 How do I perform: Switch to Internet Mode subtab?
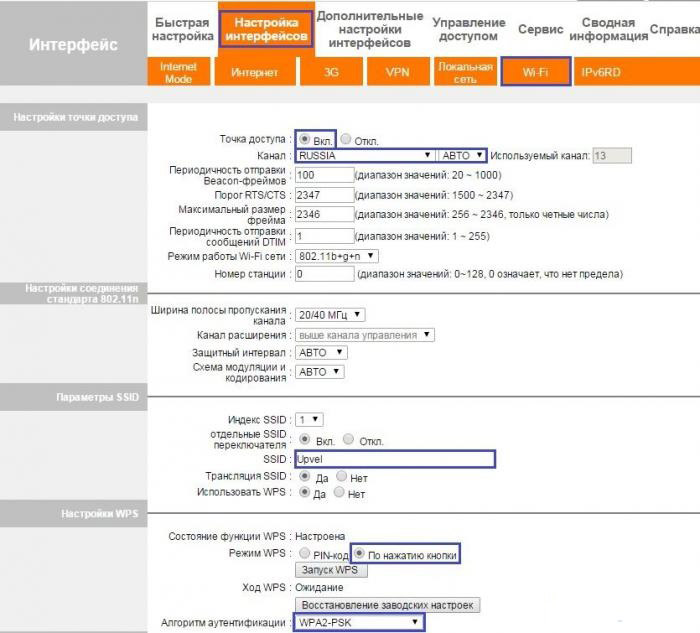click(x=178, y=72)
